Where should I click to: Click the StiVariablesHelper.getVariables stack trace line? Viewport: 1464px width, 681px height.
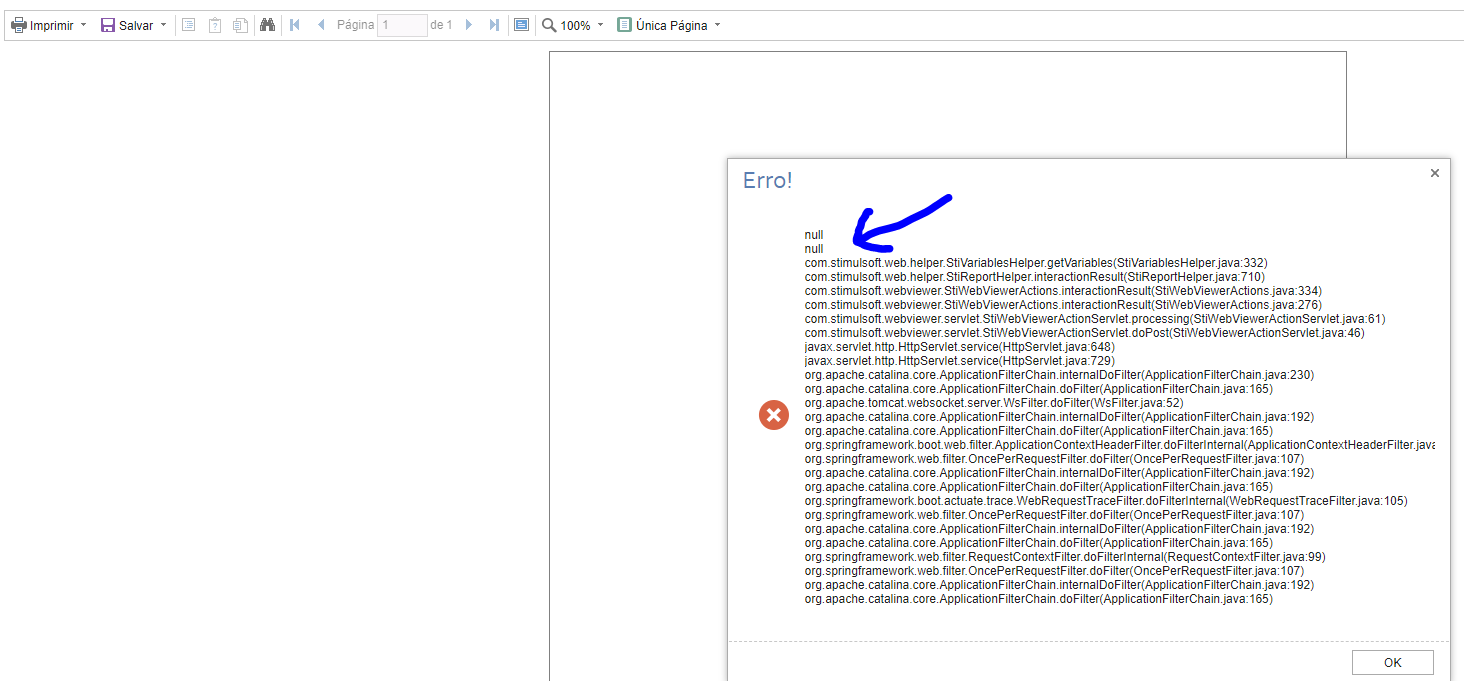[1036, 263]
